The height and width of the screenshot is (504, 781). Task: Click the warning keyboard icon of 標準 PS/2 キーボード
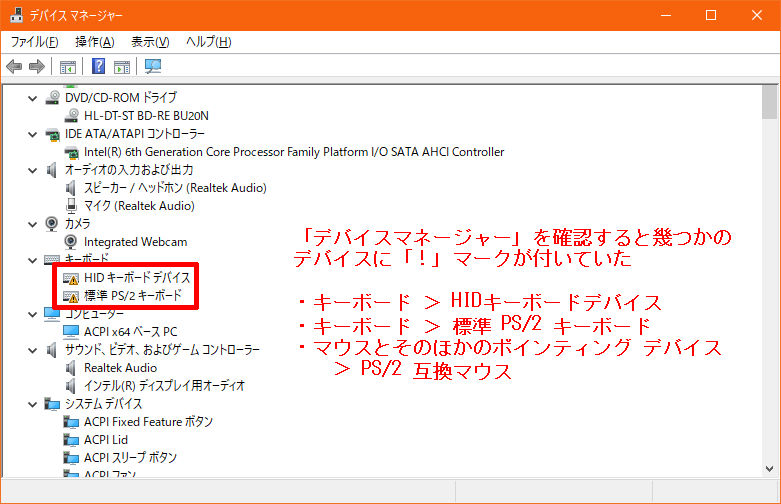point(71,296)
